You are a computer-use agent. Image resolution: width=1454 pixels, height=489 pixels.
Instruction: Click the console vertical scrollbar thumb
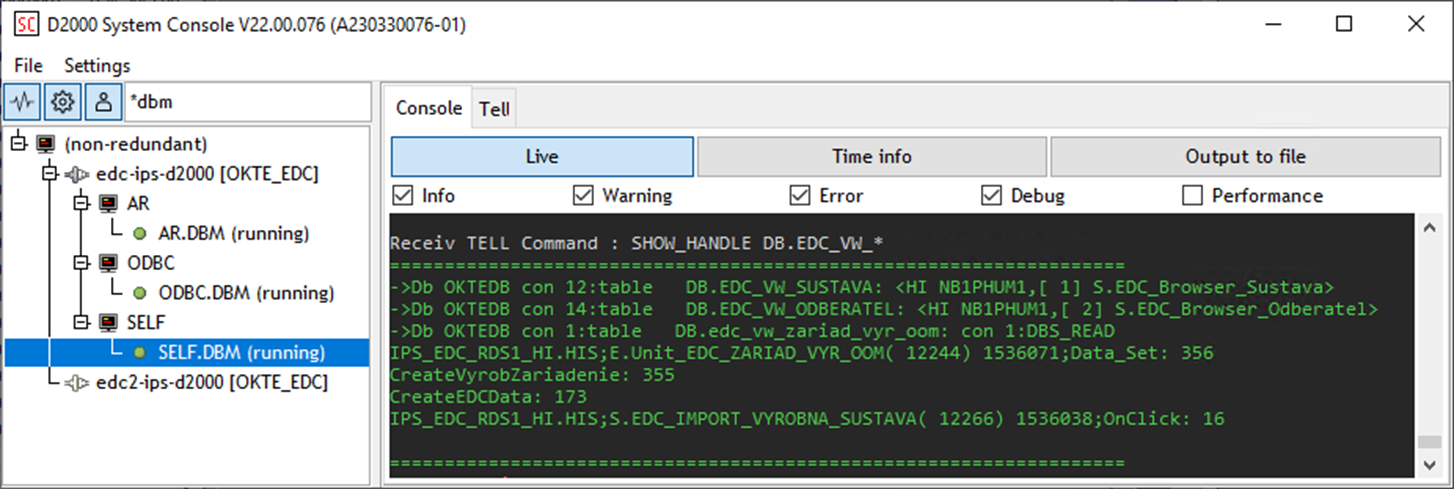[1430, 441]
